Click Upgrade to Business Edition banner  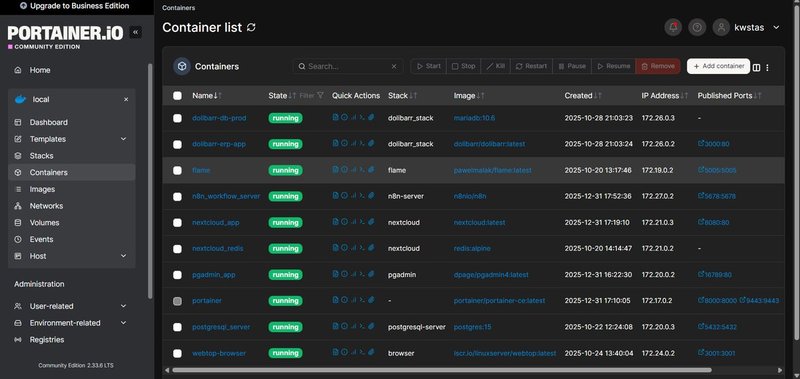(x=74, y=6)
